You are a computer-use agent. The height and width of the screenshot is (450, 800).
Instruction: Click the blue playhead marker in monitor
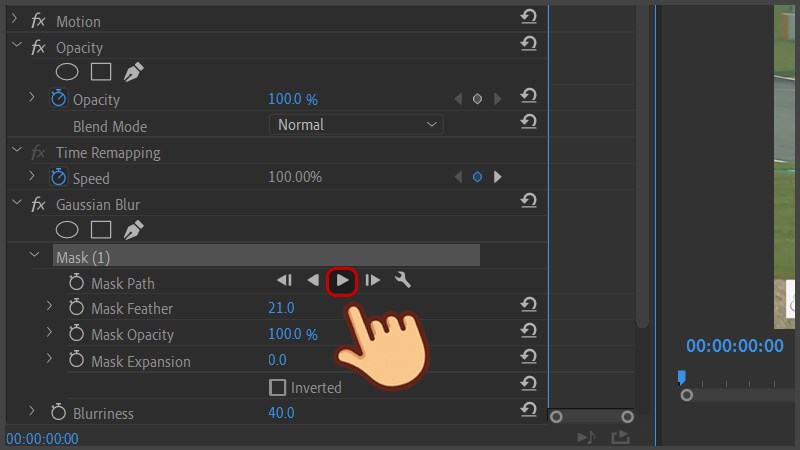(682, 378)
